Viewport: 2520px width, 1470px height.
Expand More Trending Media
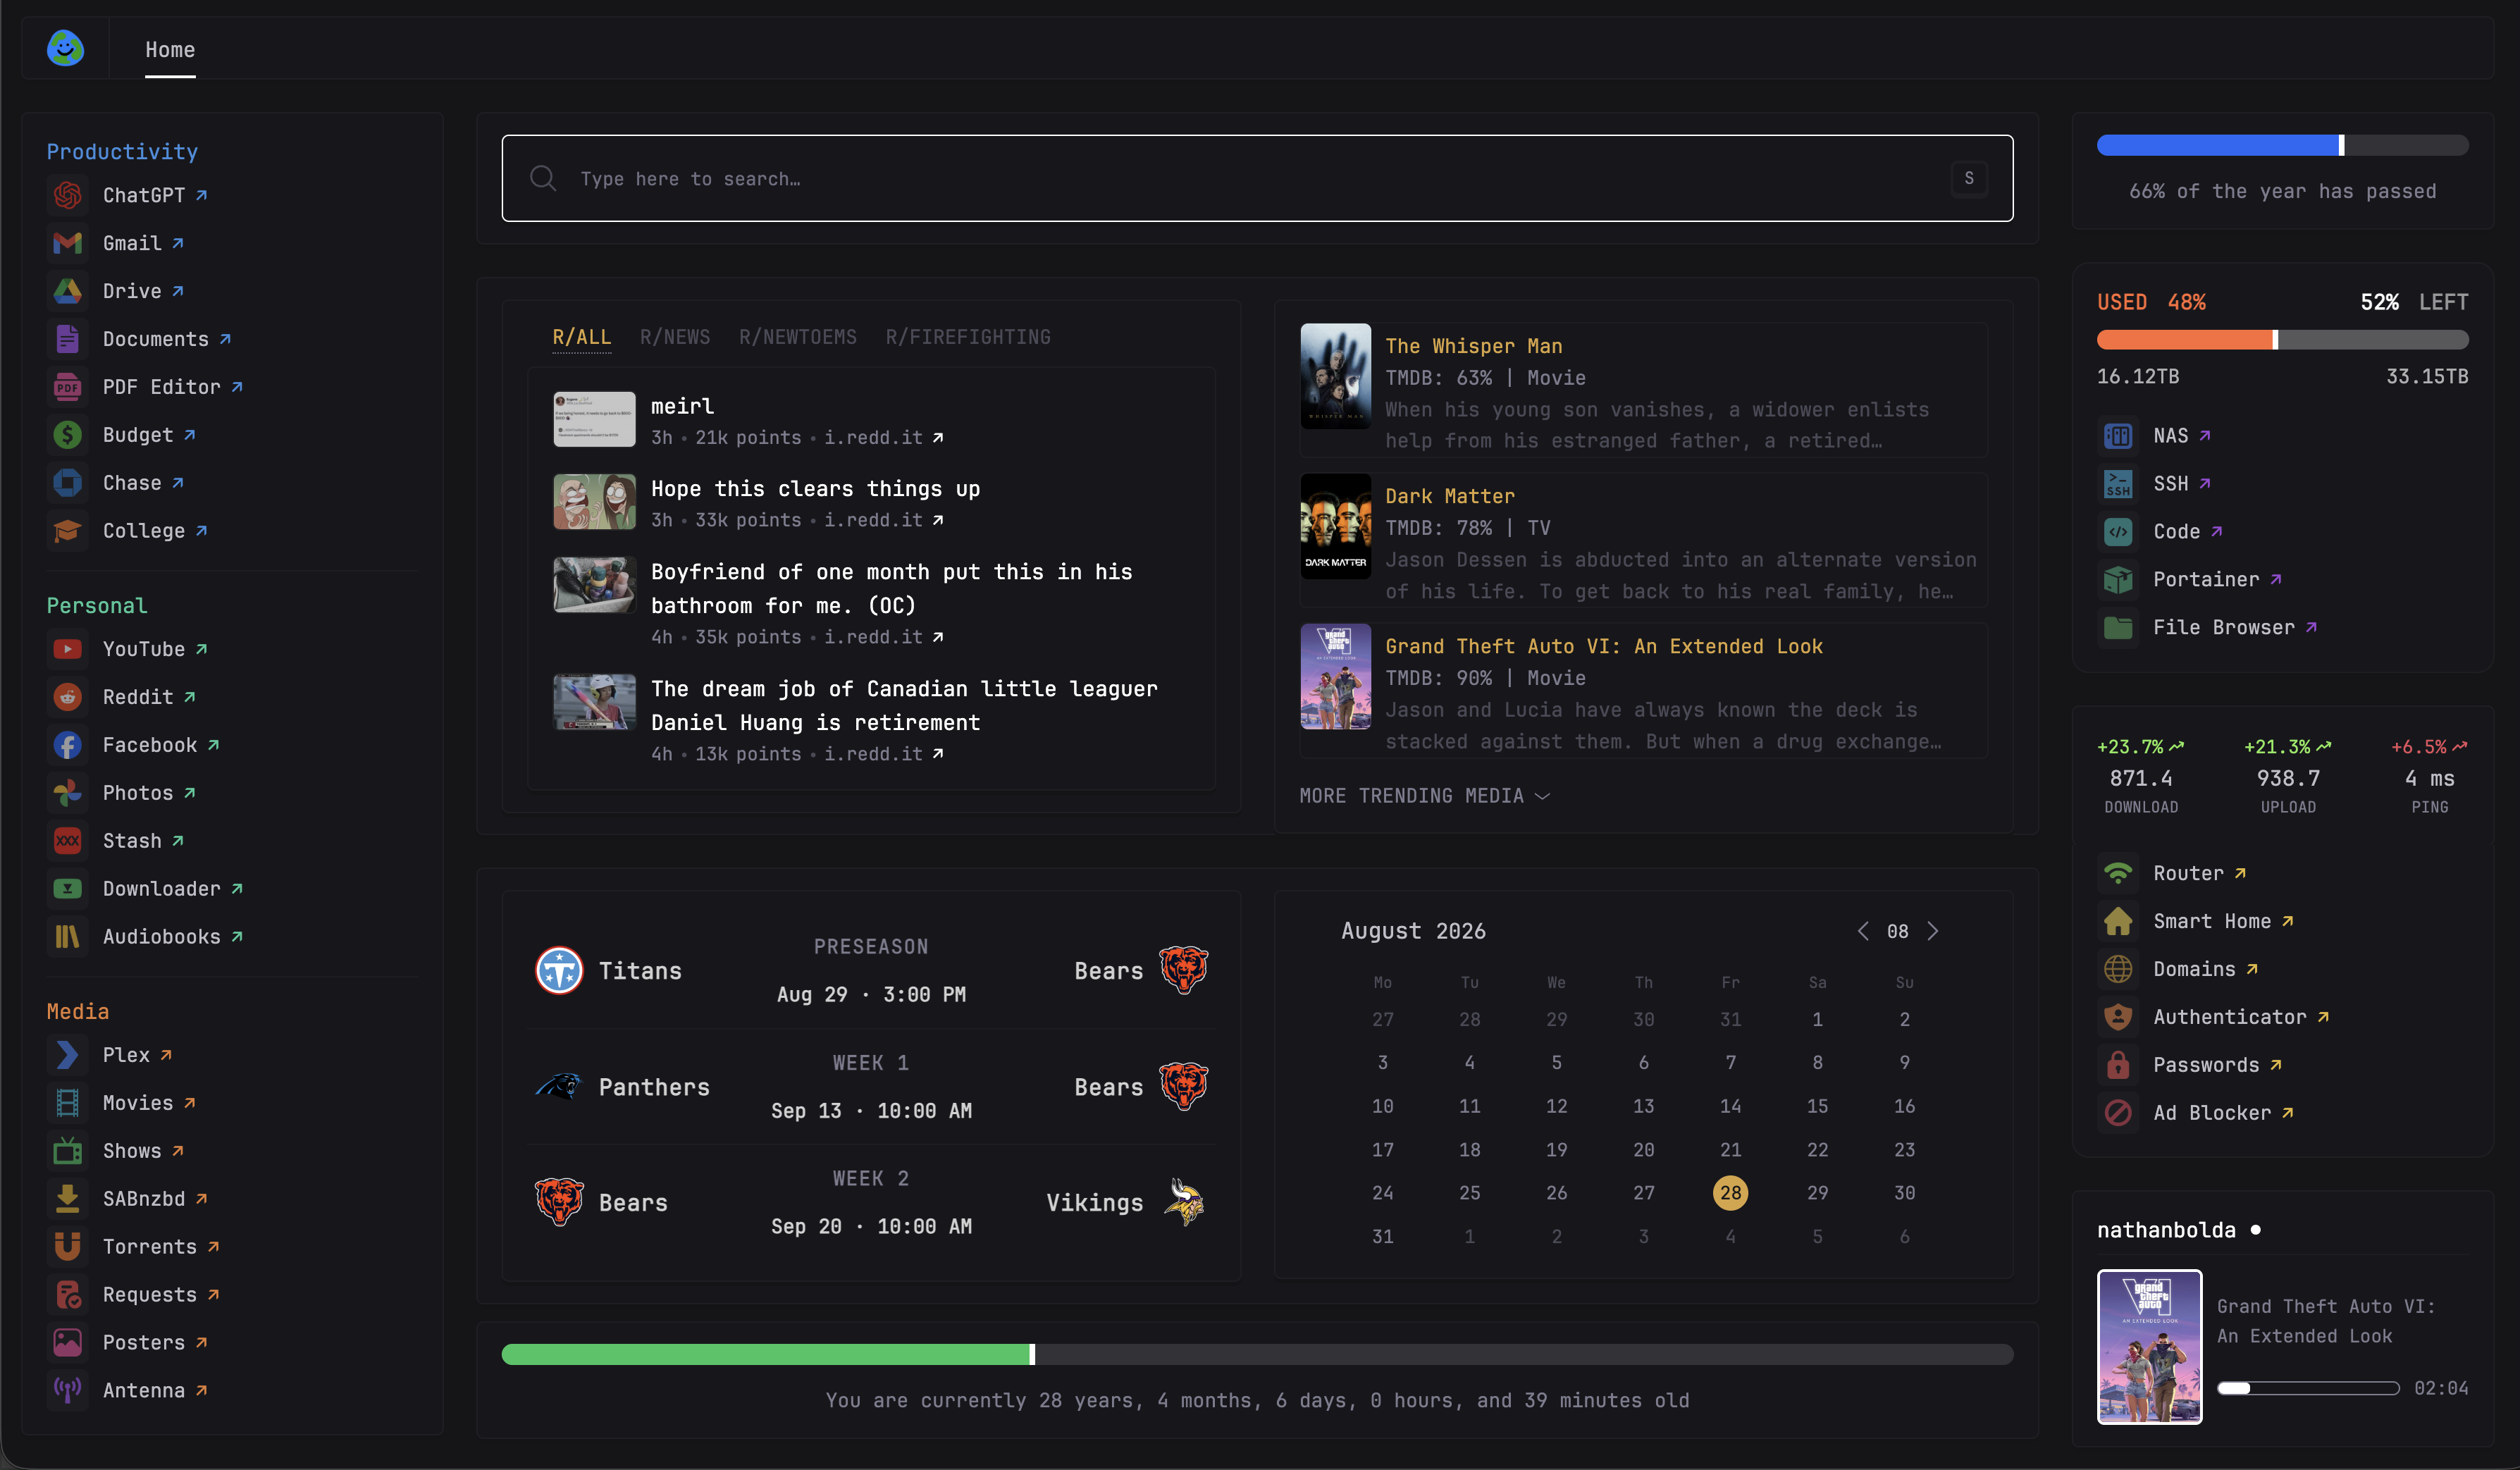click(1424, 796)
